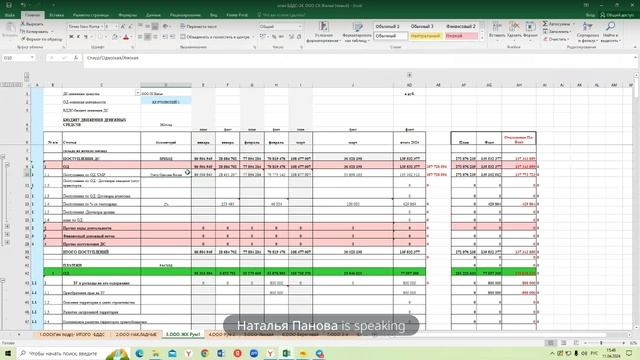640x360 pixels.
Task: Open the Вставить cells insert button
Action: point(497,31)
